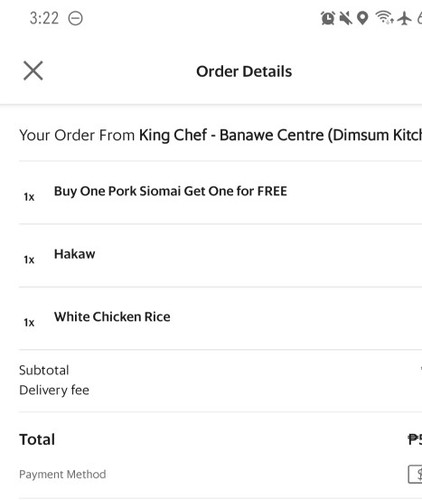Tap the Delivery fee row
The image size is (422, 500).
point(220,390)
